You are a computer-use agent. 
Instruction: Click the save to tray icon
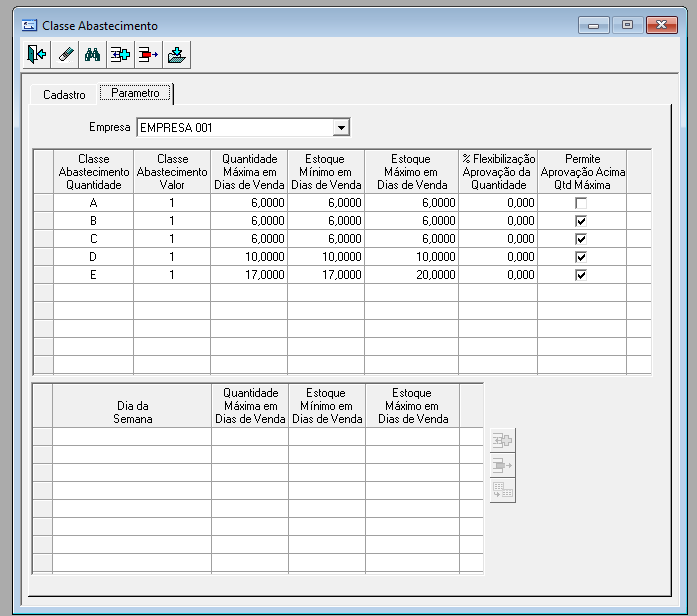[x=176, y=55]
